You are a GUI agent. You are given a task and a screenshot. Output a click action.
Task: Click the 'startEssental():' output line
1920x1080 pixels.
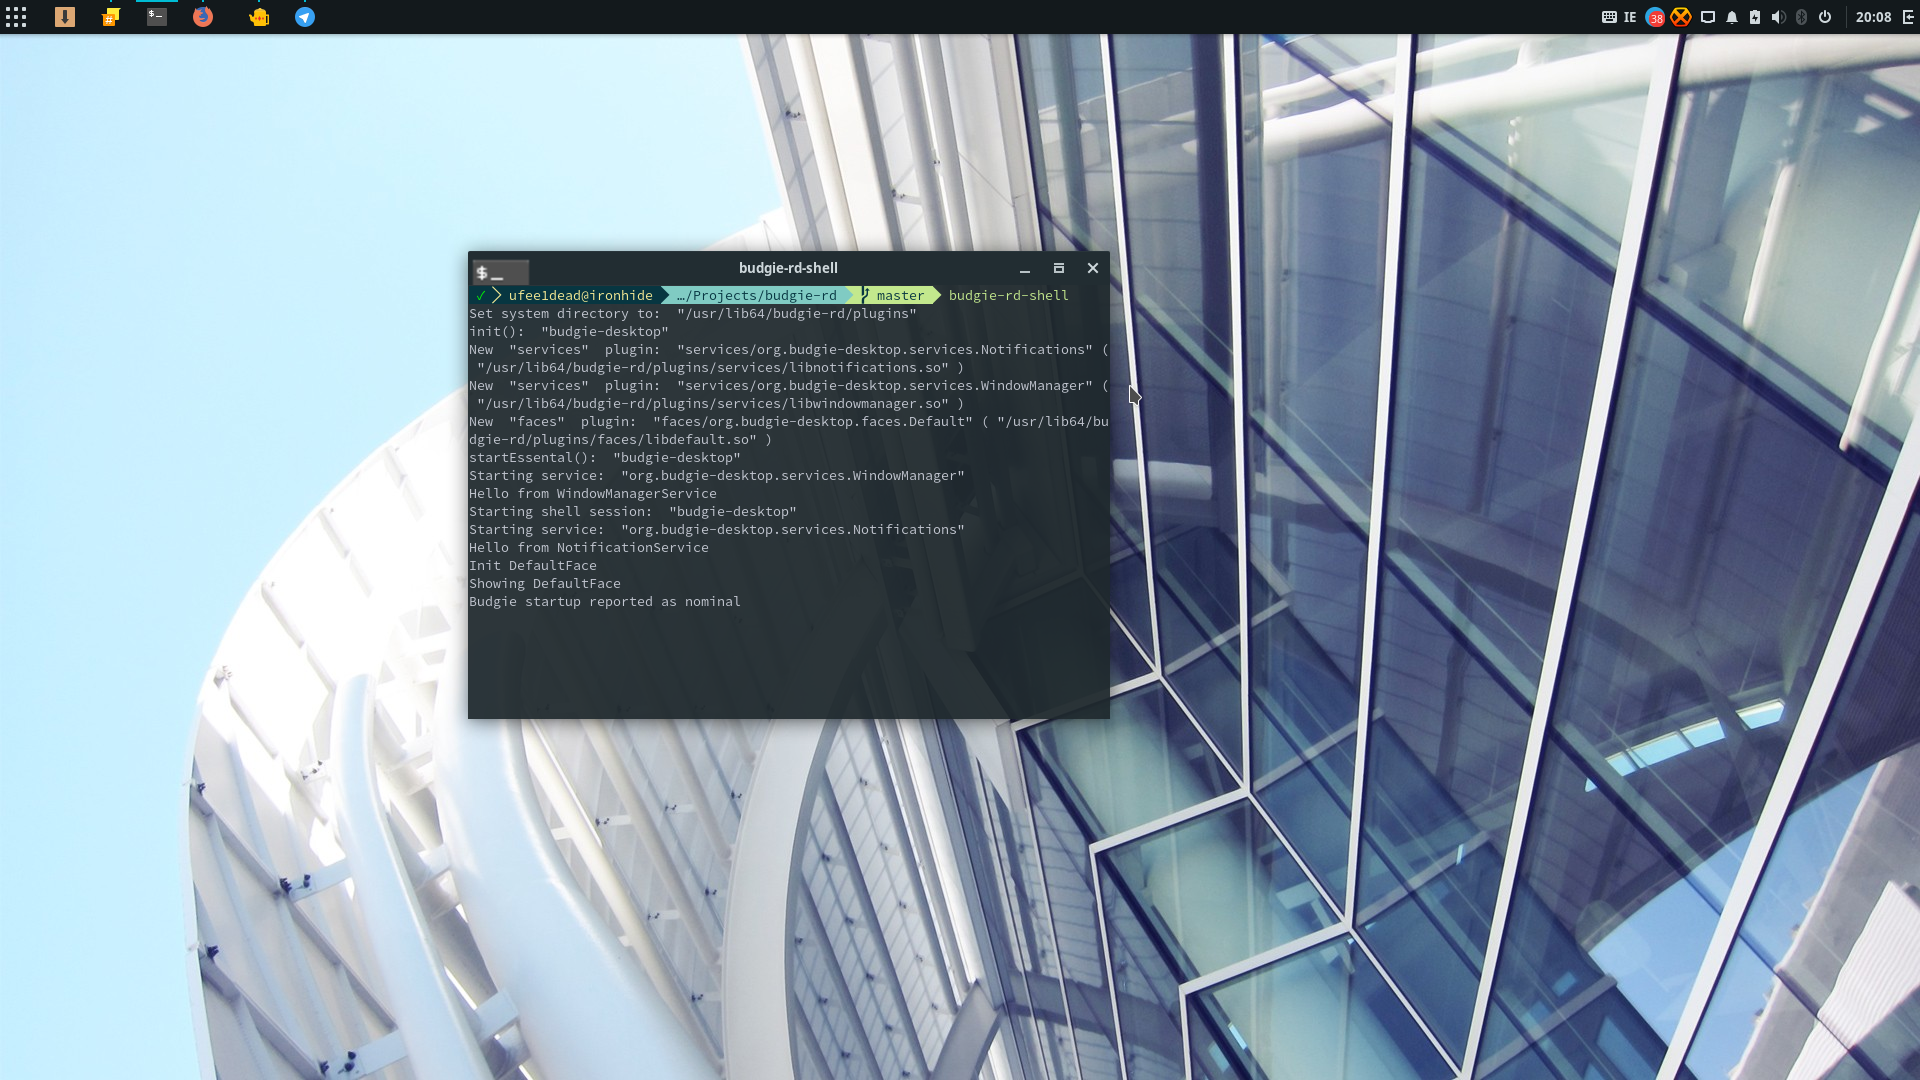(x=605, y=457)
